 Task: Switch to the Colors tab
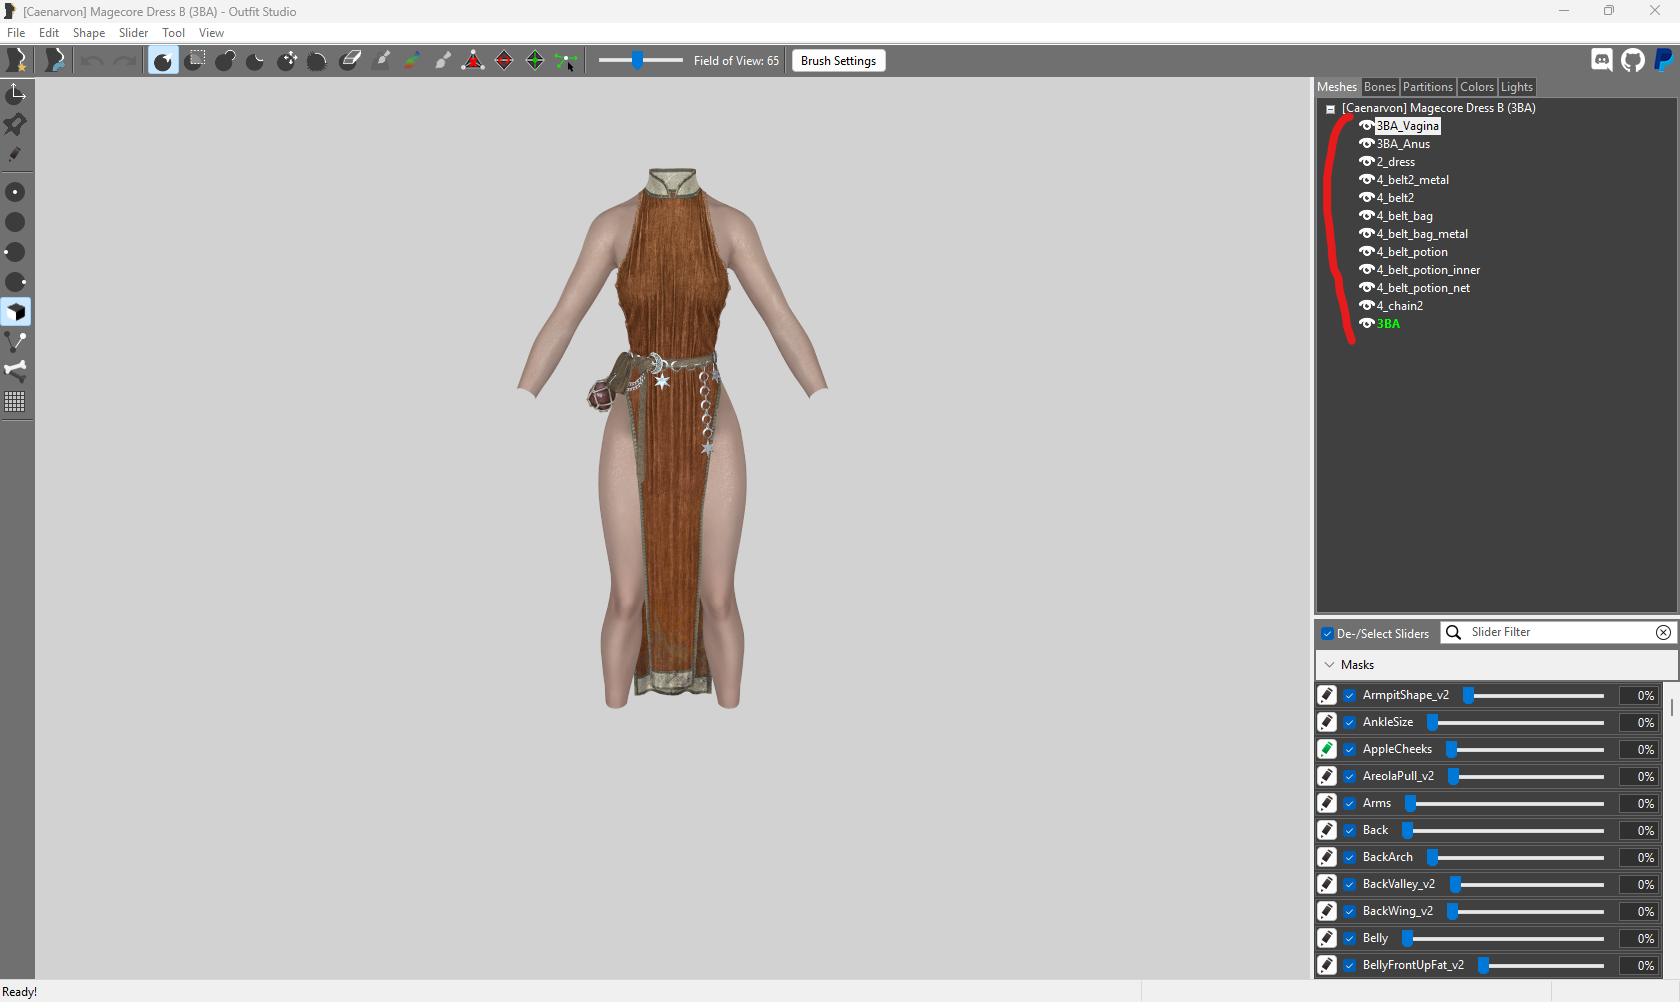coord(1476,87)
